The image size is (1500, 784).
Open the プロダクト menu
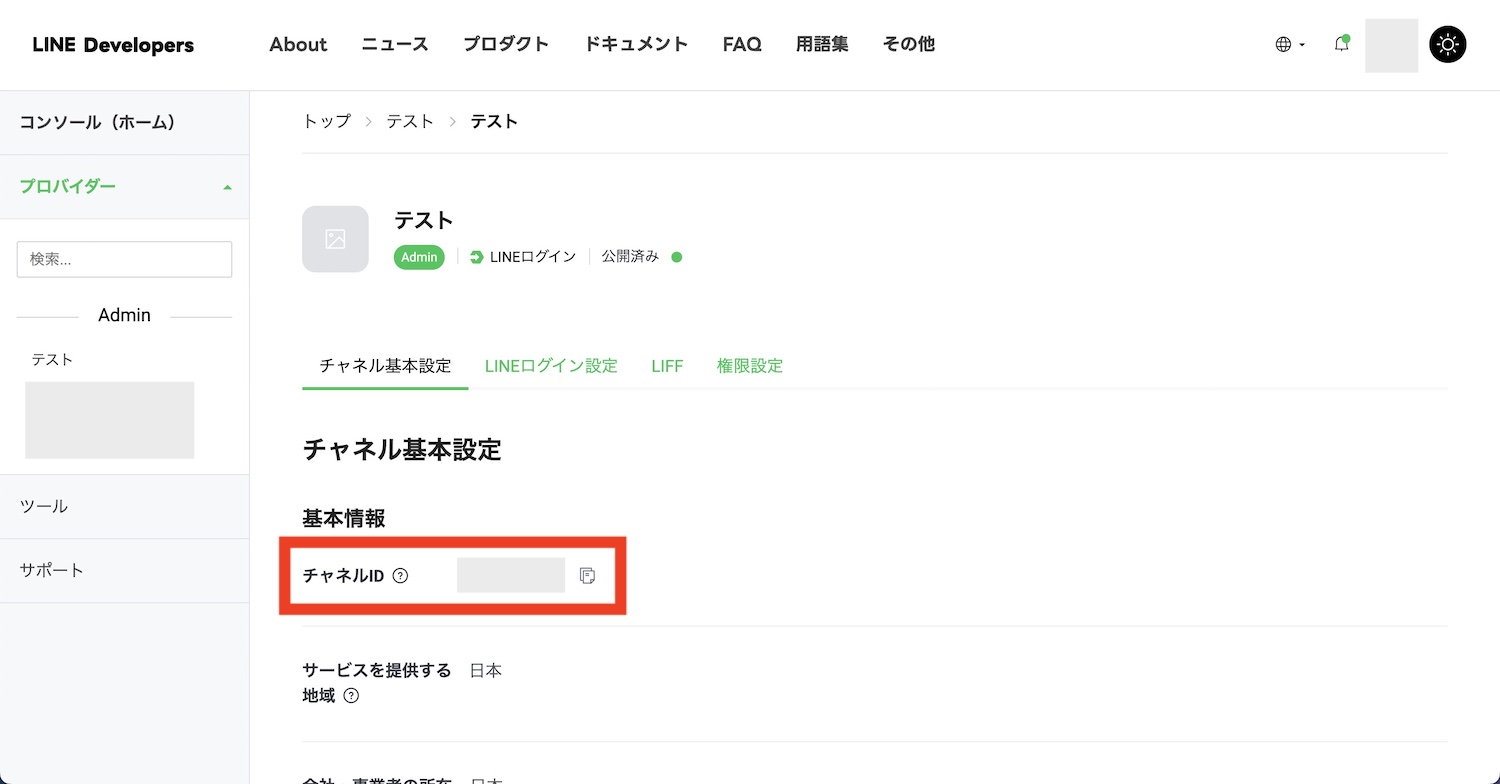click(x=506, y=44)
